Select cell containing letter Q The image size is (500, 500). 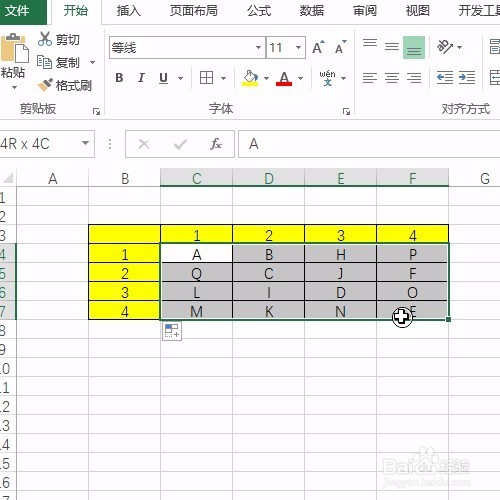coord(196,273)
